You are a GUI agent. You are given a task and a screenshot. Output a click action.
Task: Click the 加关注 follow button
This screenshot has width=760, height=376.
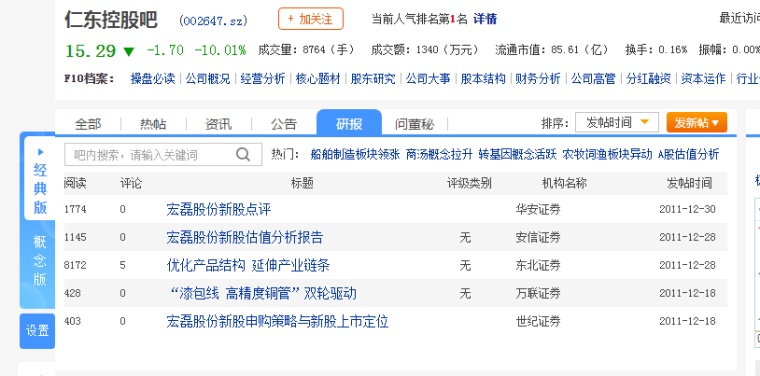point(311,19)
